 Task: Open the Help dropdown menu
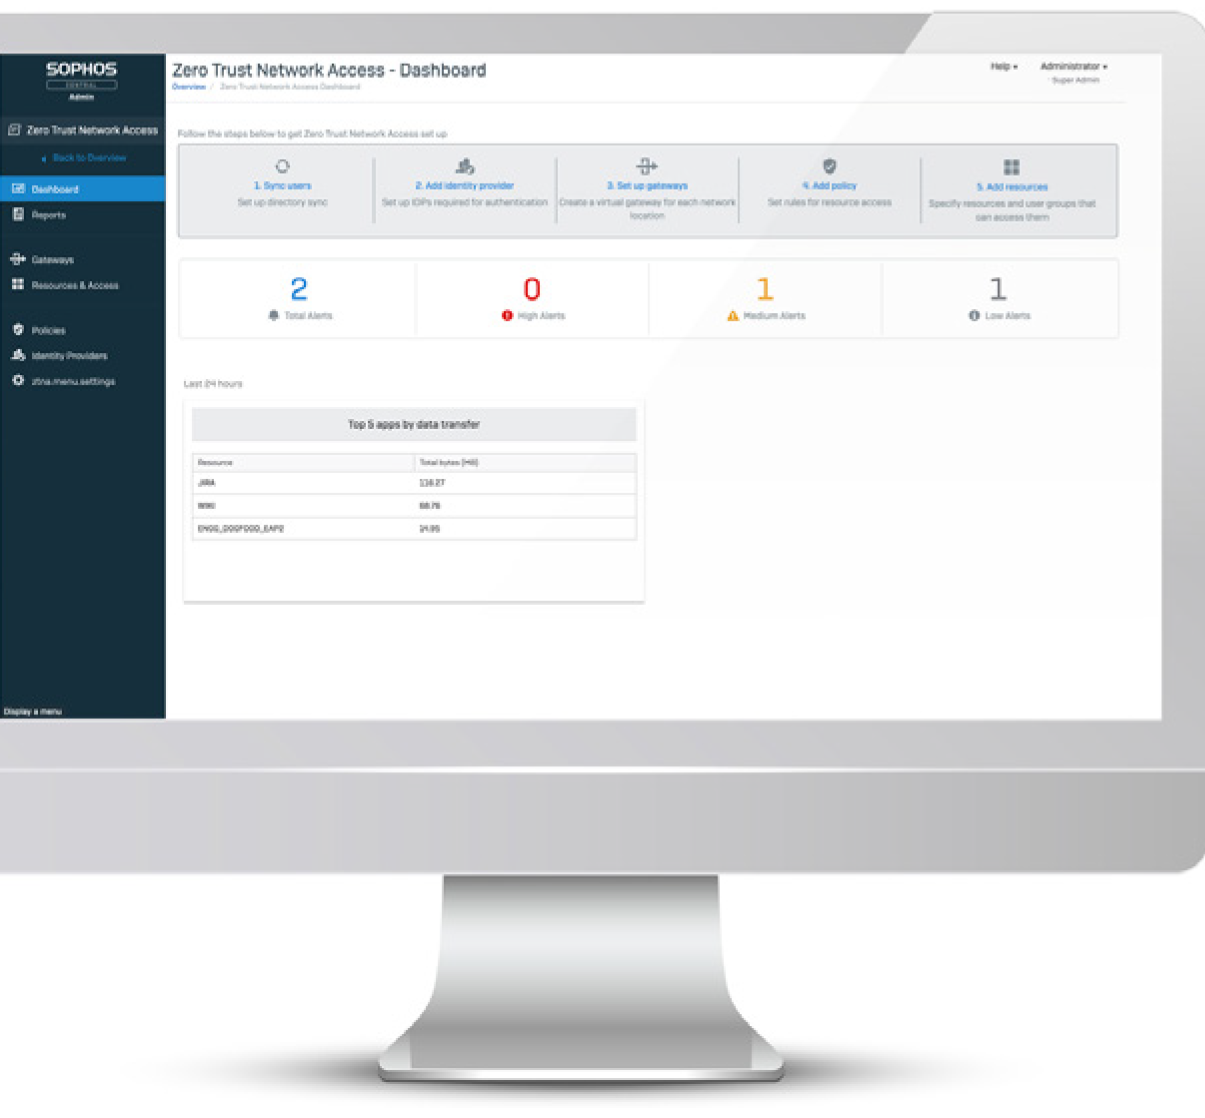pyautogui.click(x=1003, y=67)
